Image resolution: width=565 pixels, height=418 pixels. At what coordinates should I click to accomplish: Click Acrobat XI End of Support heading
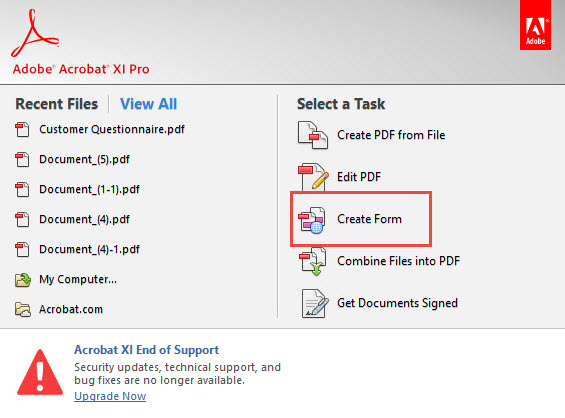(146, 350)
